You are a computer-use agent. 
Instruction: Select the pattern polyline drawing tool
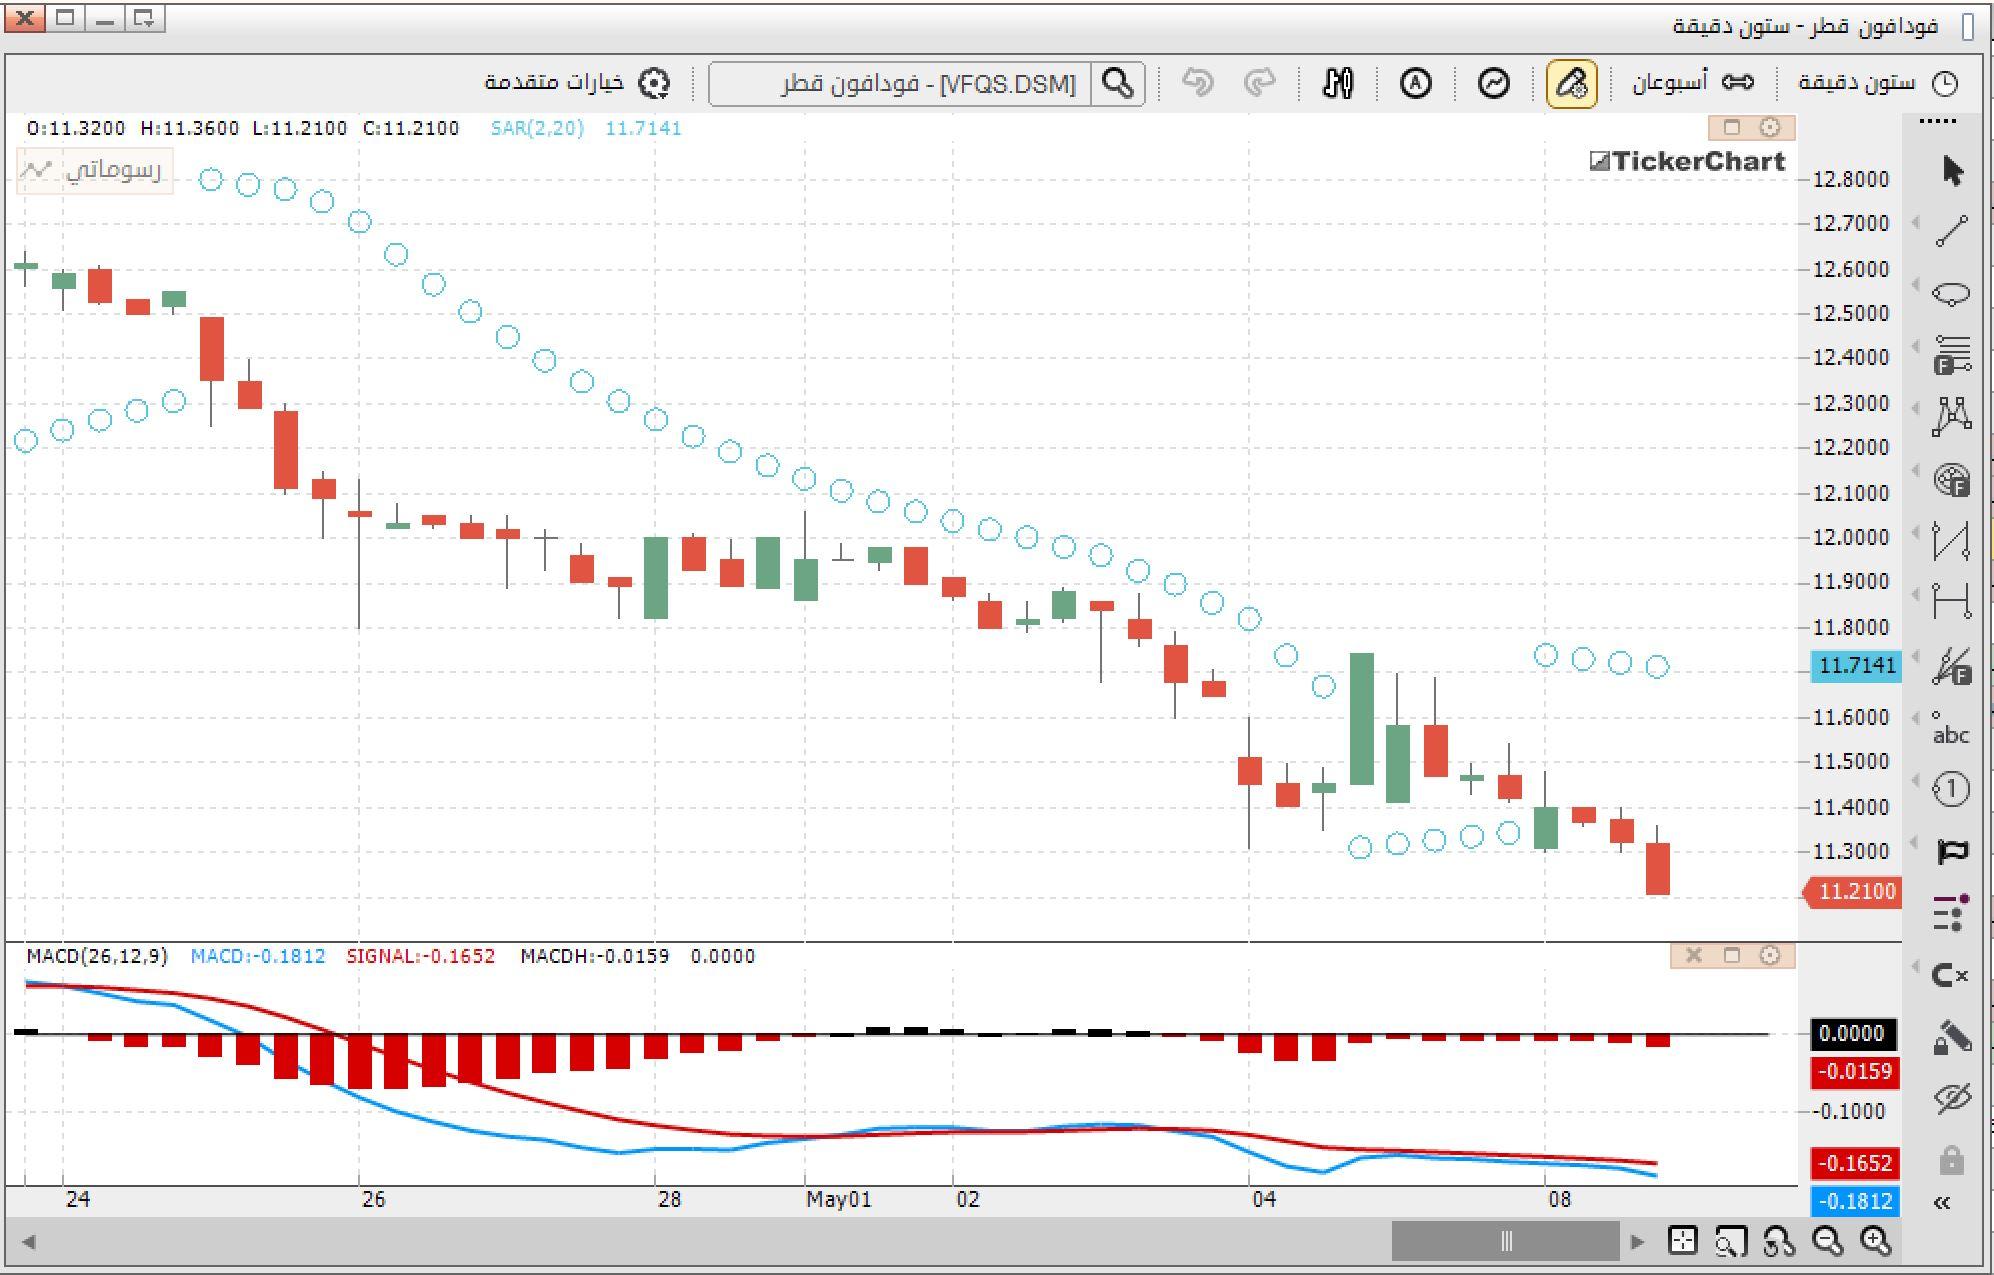pos(1951,416)
